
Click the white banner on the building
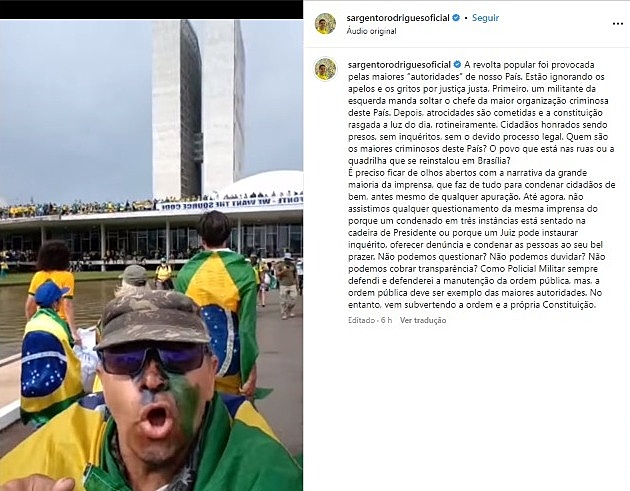click(x=229, y=203)
